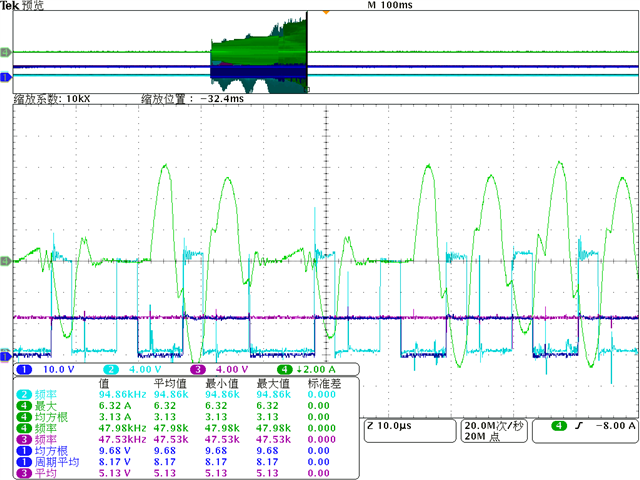Click the 94.86kHz frequency value
Screen dimensions: 640x480
coord(122,395)
